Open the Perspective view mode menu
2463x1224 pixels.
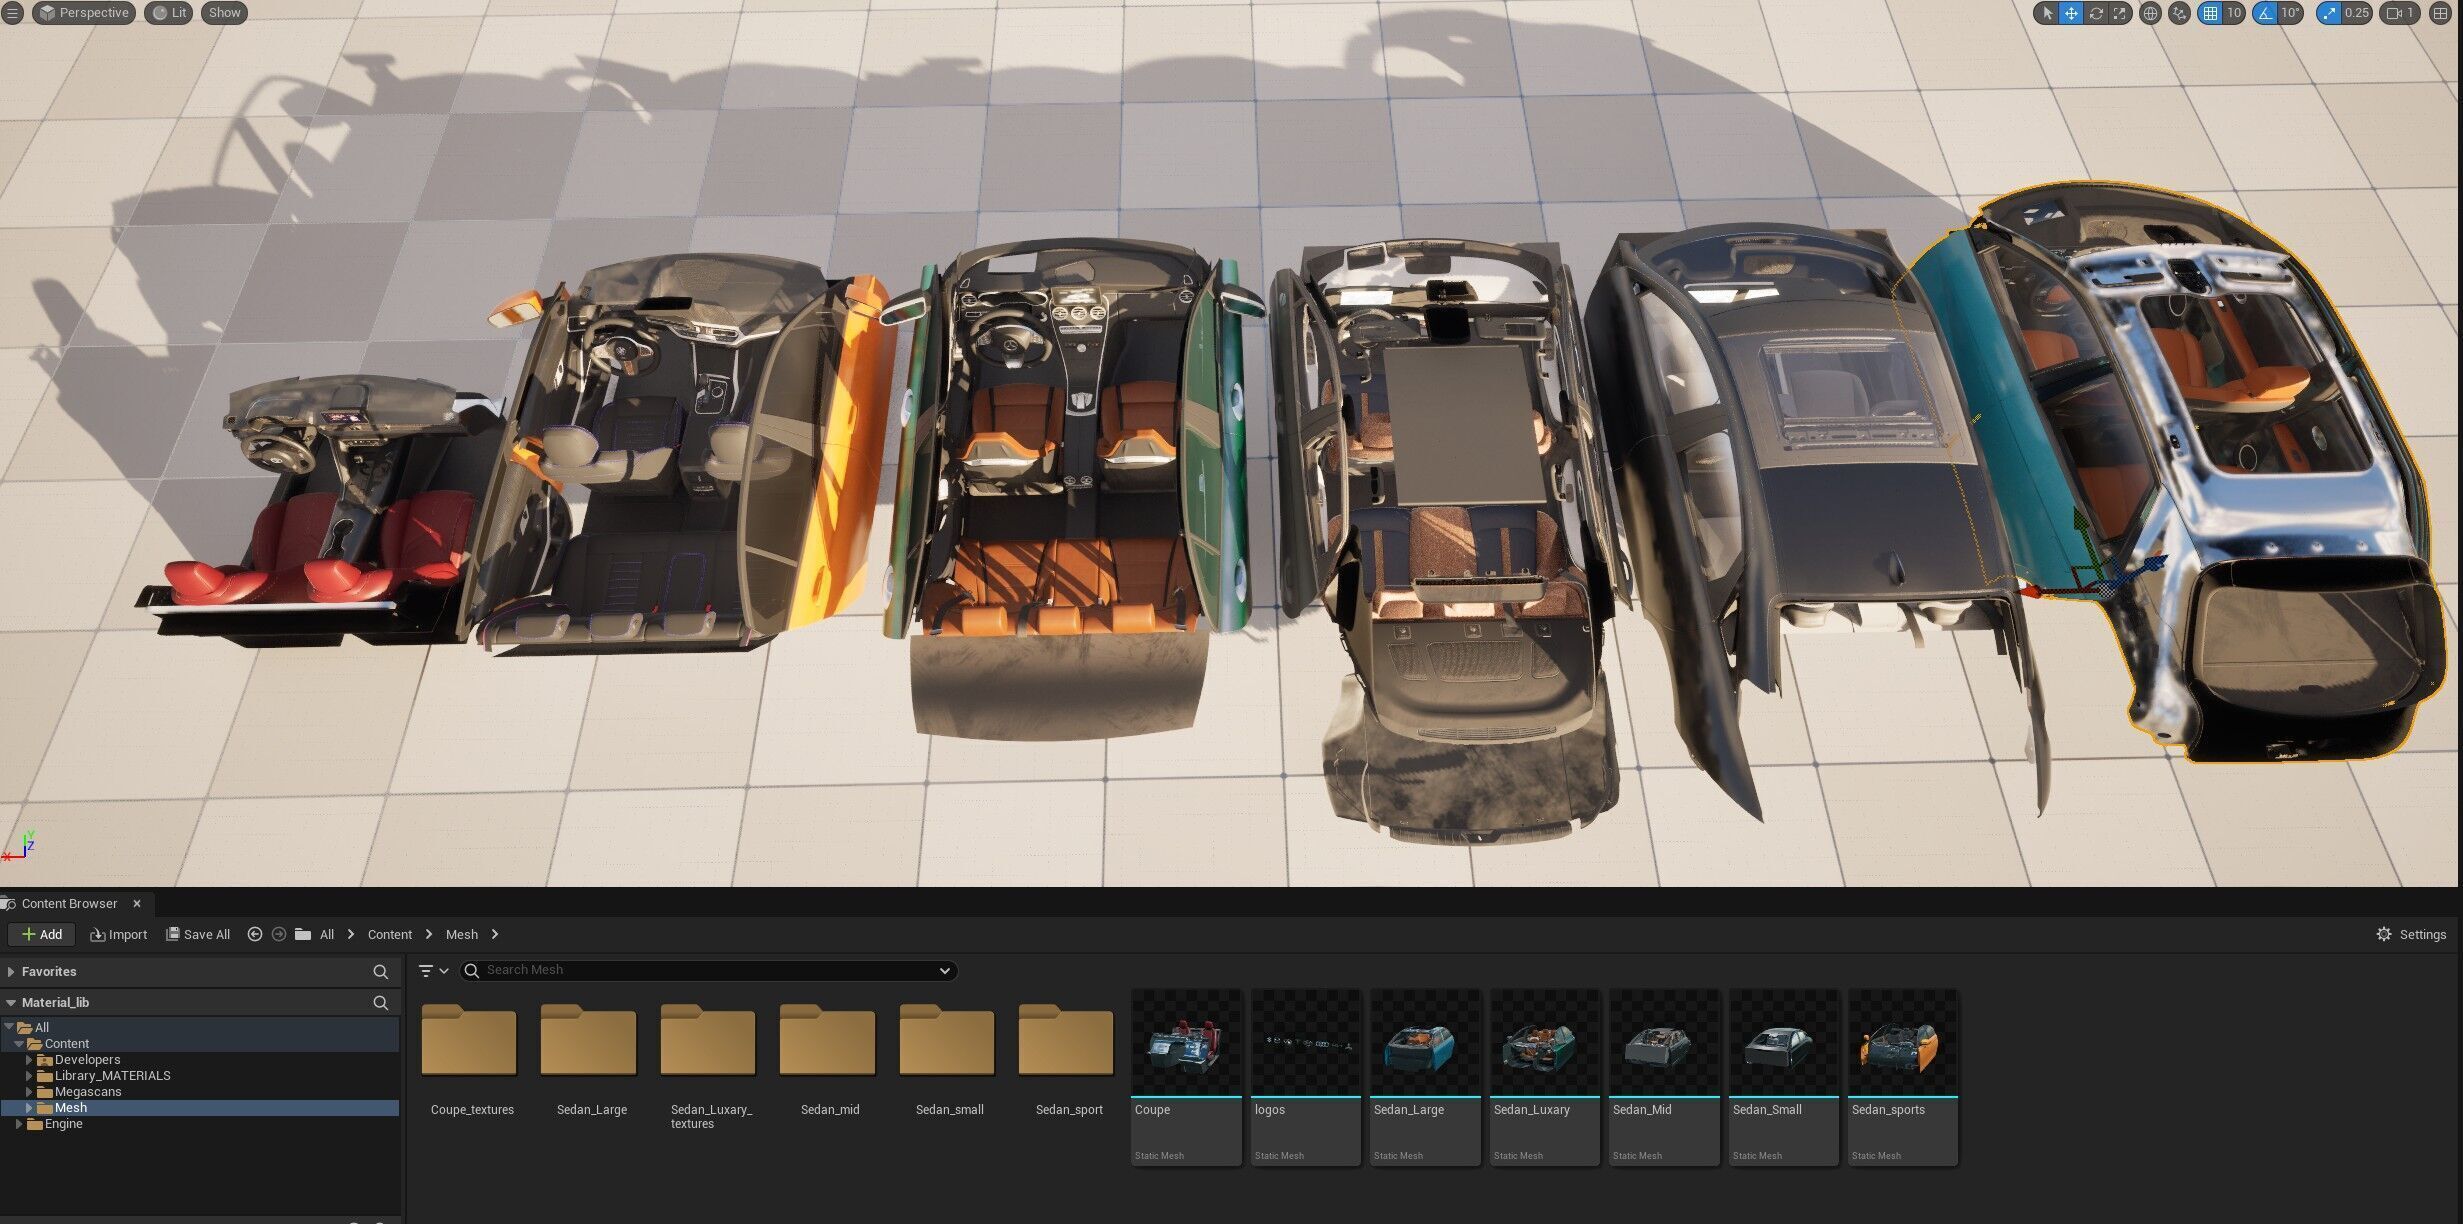[x=84, y=13]
